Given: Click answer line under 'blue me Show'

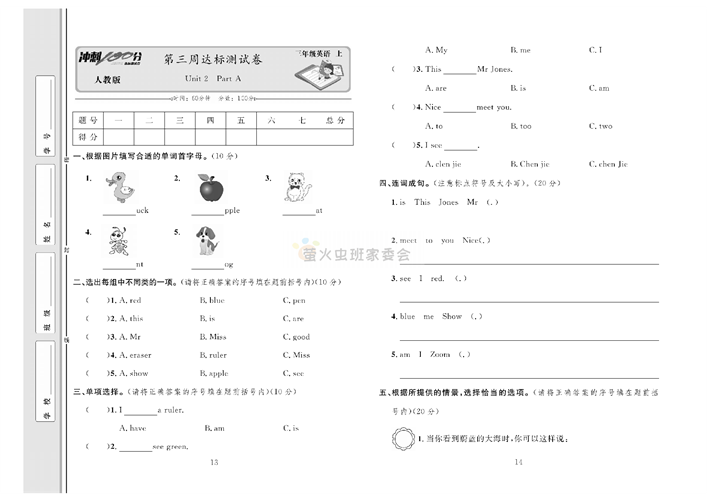Looking at the screenshot, I should pyautogui.click(x=529, y=339).
